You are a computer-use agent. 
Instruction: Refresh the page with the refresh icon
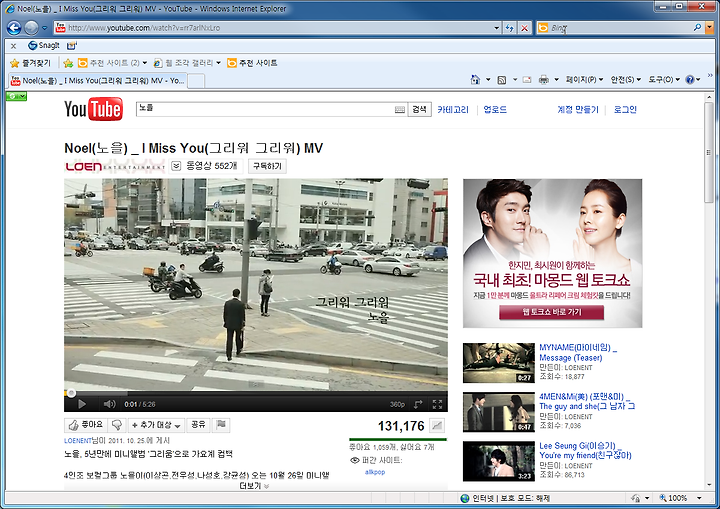[x=509, y=28]
